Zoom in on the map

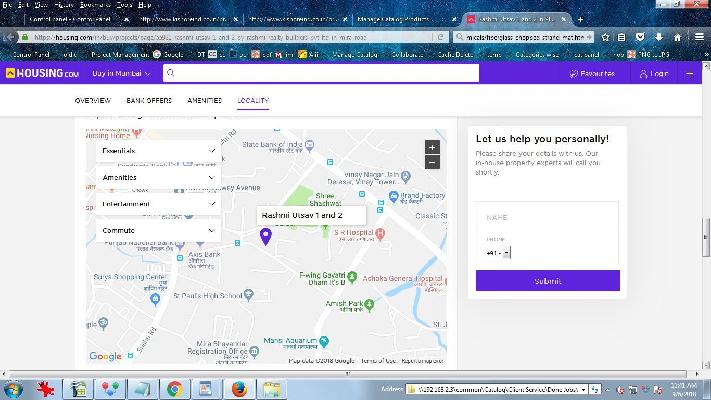[x=432, y=147]
